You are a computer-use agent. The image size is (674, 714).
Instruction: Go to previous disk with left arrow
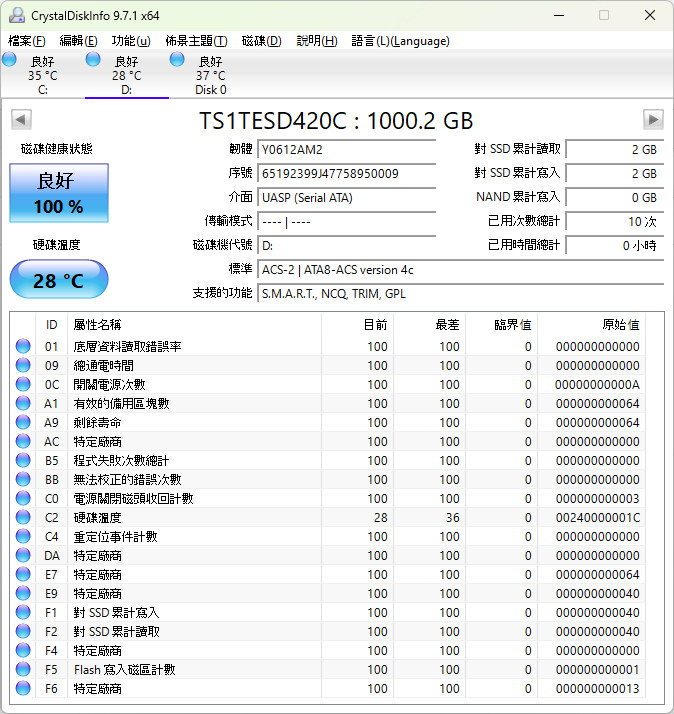coord(21,120)
